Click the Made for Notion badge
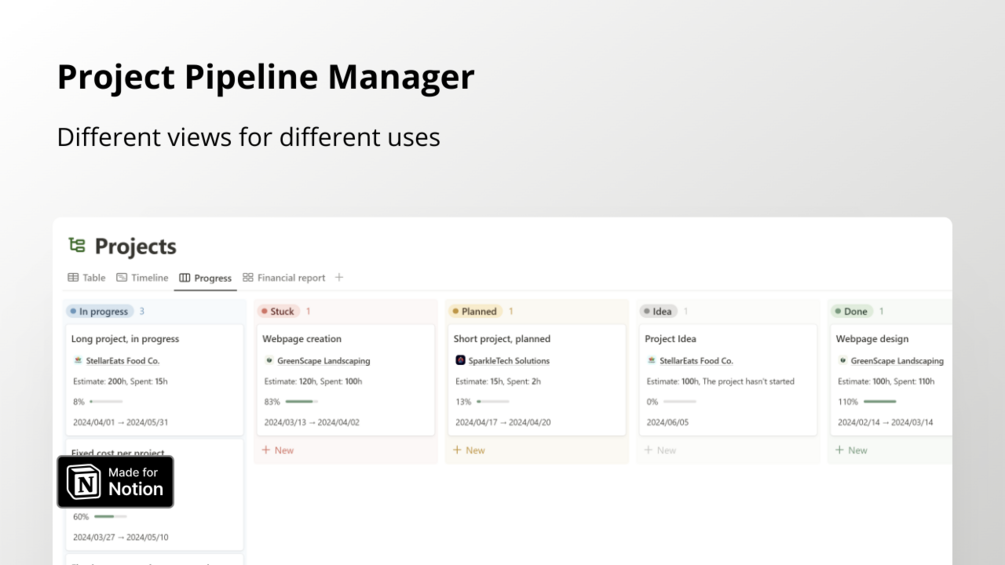Screen dimensions: 1005x565 tap(115, 482)
